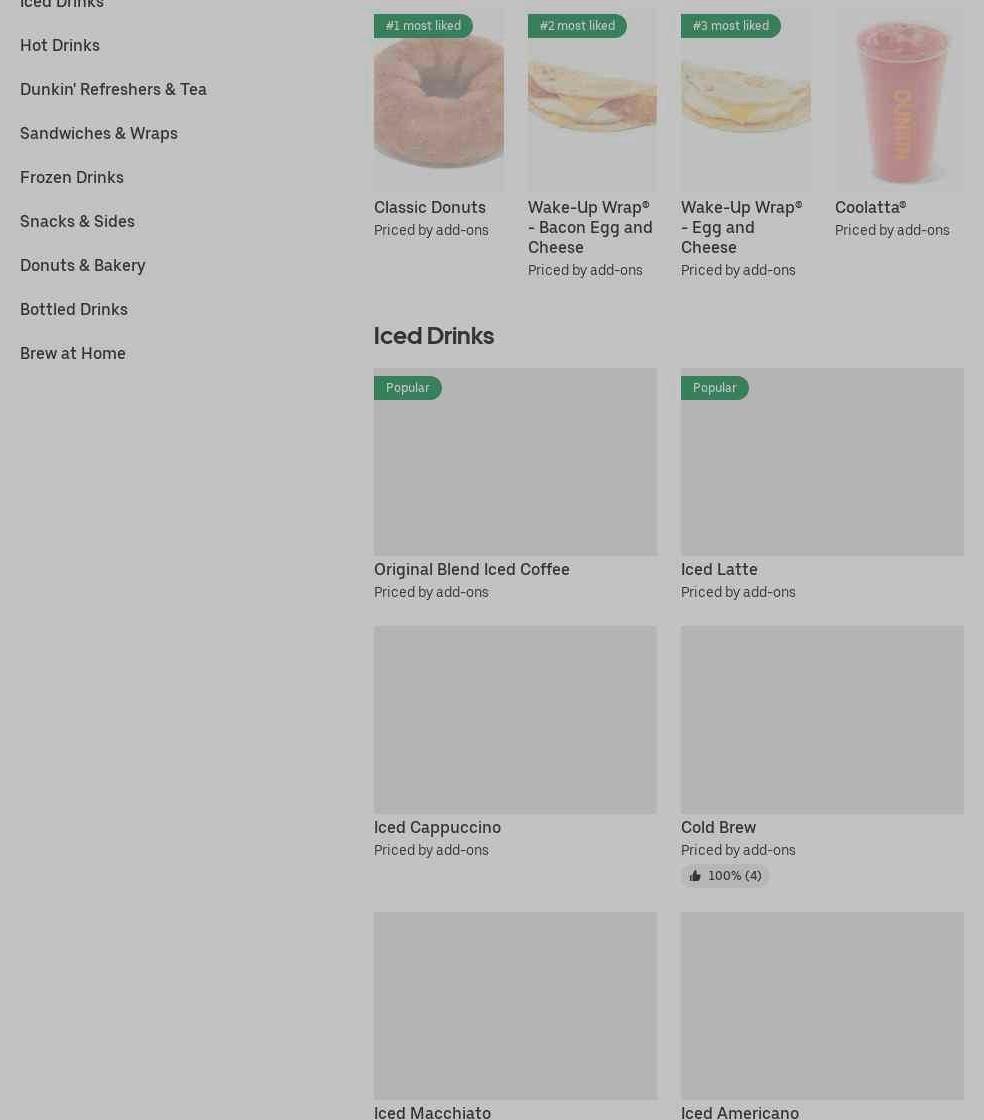Go to Hot Drinks category
This screenshot has width=984, height=1120.
(60, 46)
